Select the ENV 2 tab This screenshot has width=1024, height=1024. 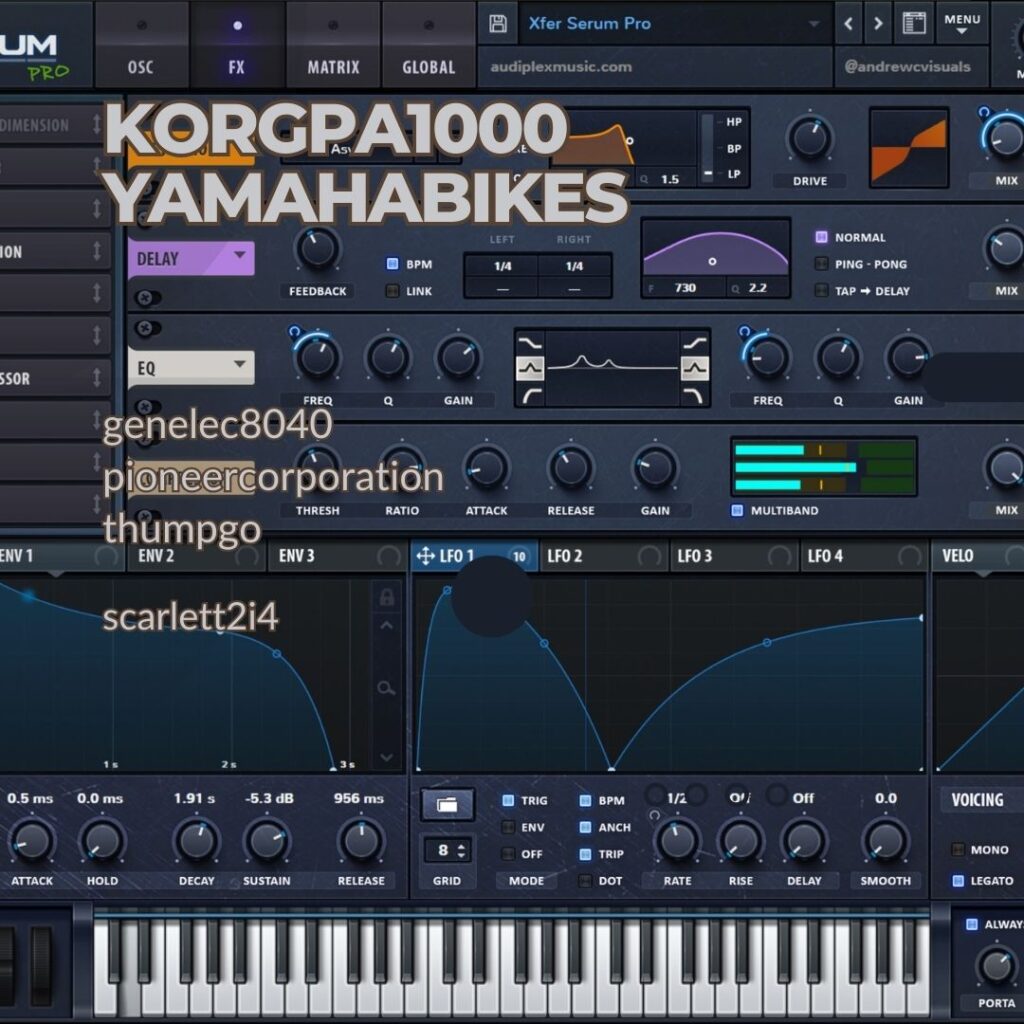(x=196, y=556)
